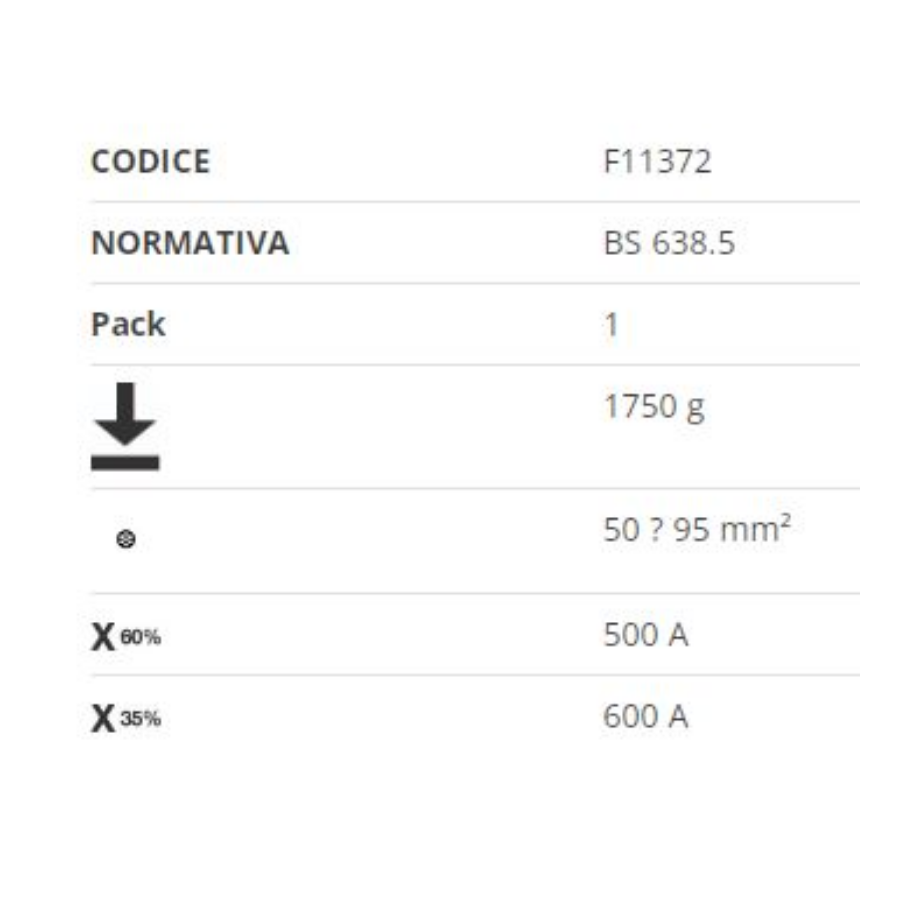Viewport: 900px width, 900px height.
Task: Click the 500 A current value
Action: pos(645,635)
